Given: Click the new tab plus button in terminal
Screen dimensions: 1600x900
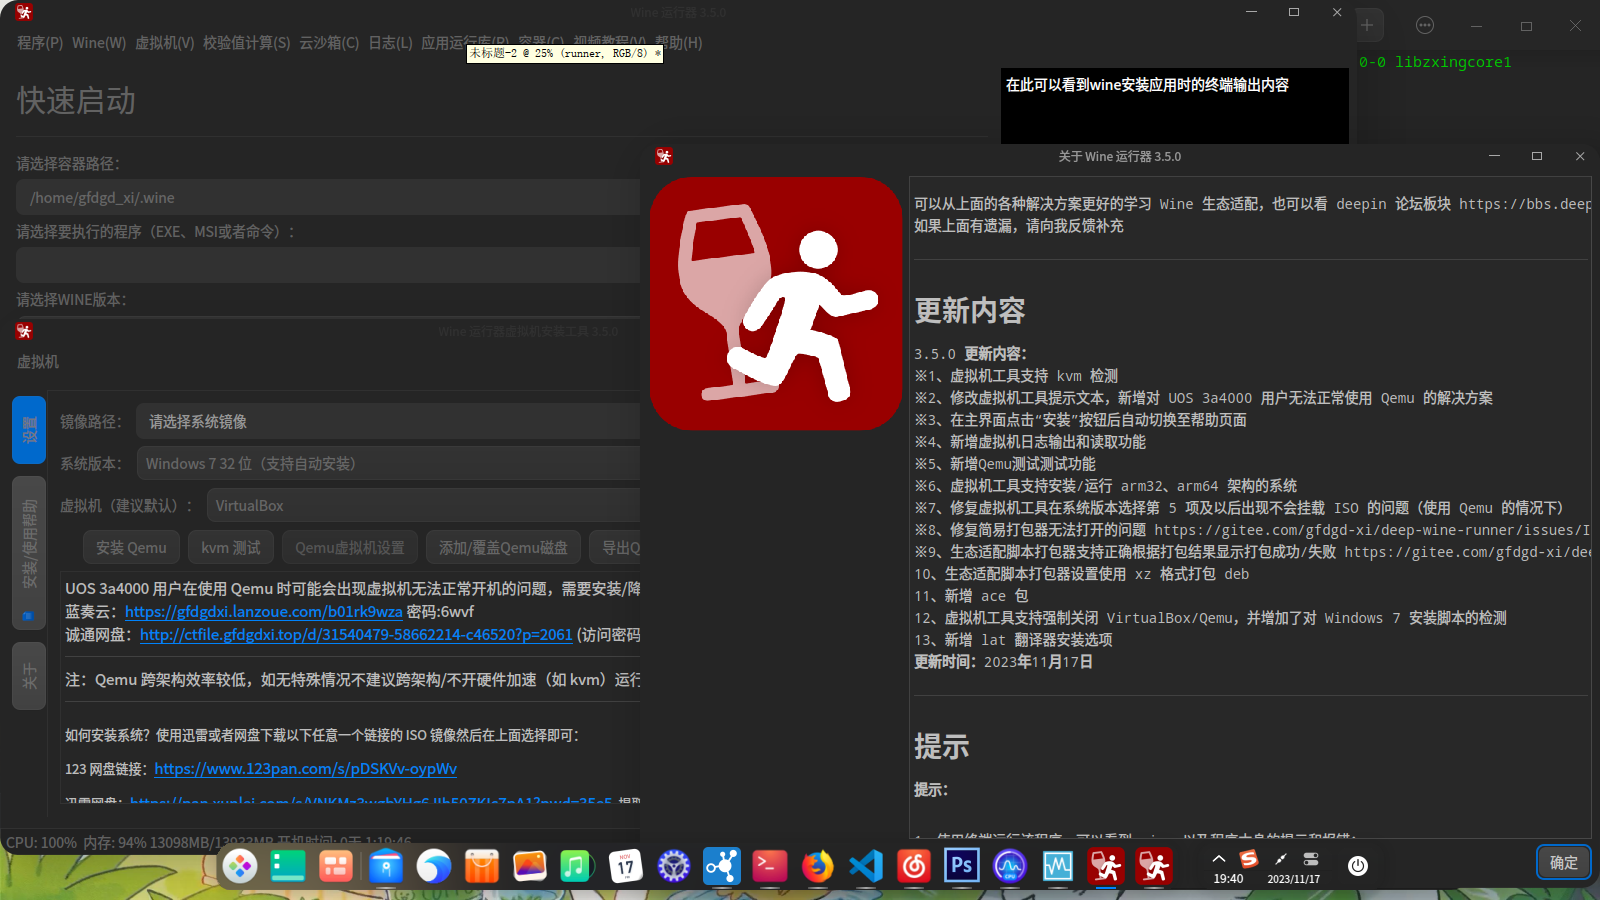Looking at the screenshot, I should point(1367,25).
